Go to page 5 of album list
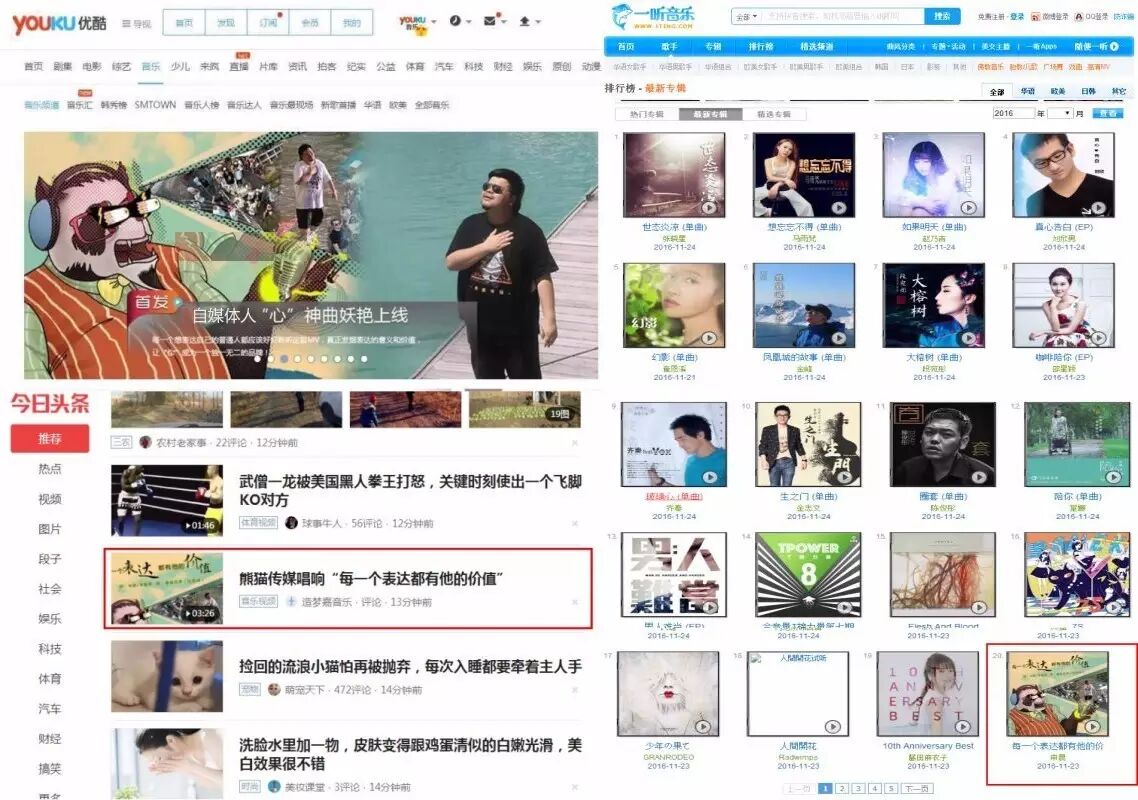1138x800 pixels. 891,788
